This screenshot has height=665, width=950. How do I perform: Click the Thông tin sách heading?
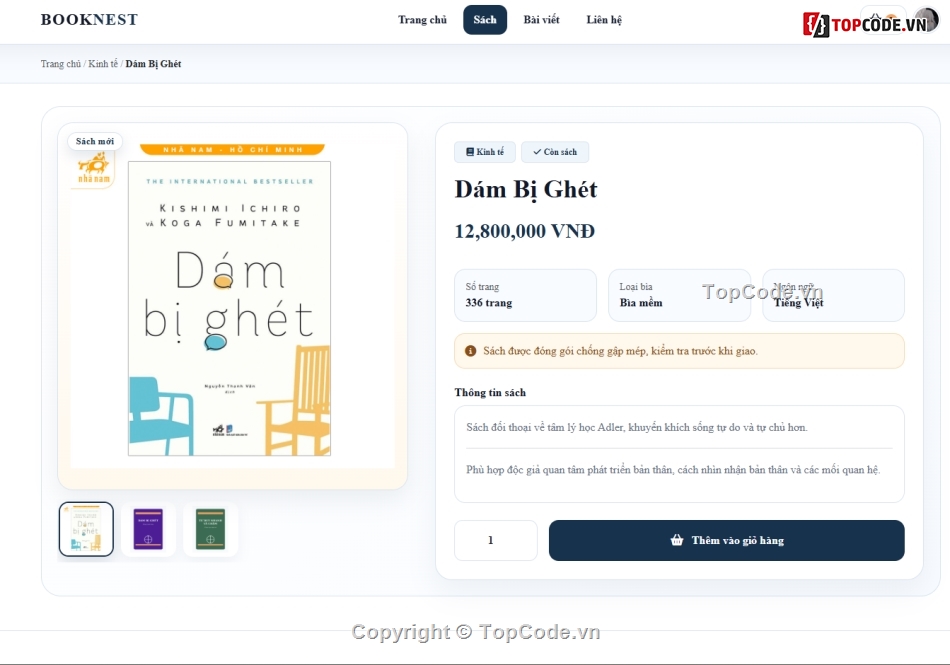(x=490, y=392)
